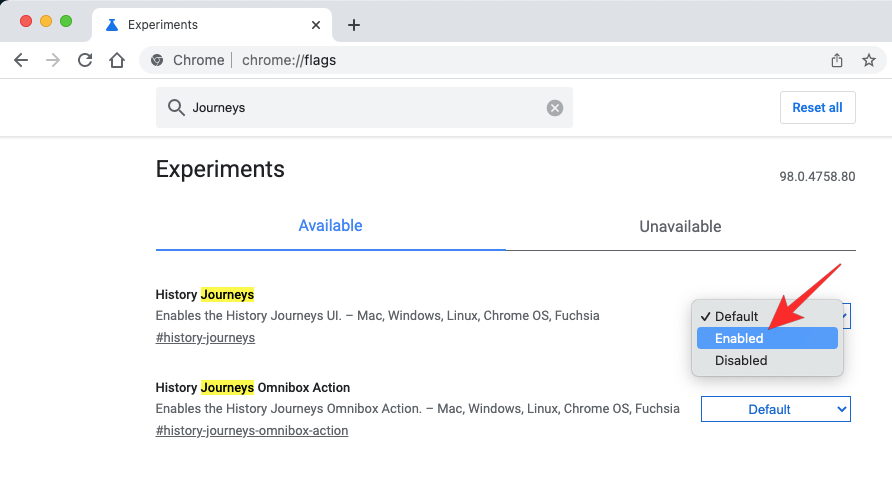
Task: Open the #history-journeys-omnibox-action link
Action: [x=252, y=431]
